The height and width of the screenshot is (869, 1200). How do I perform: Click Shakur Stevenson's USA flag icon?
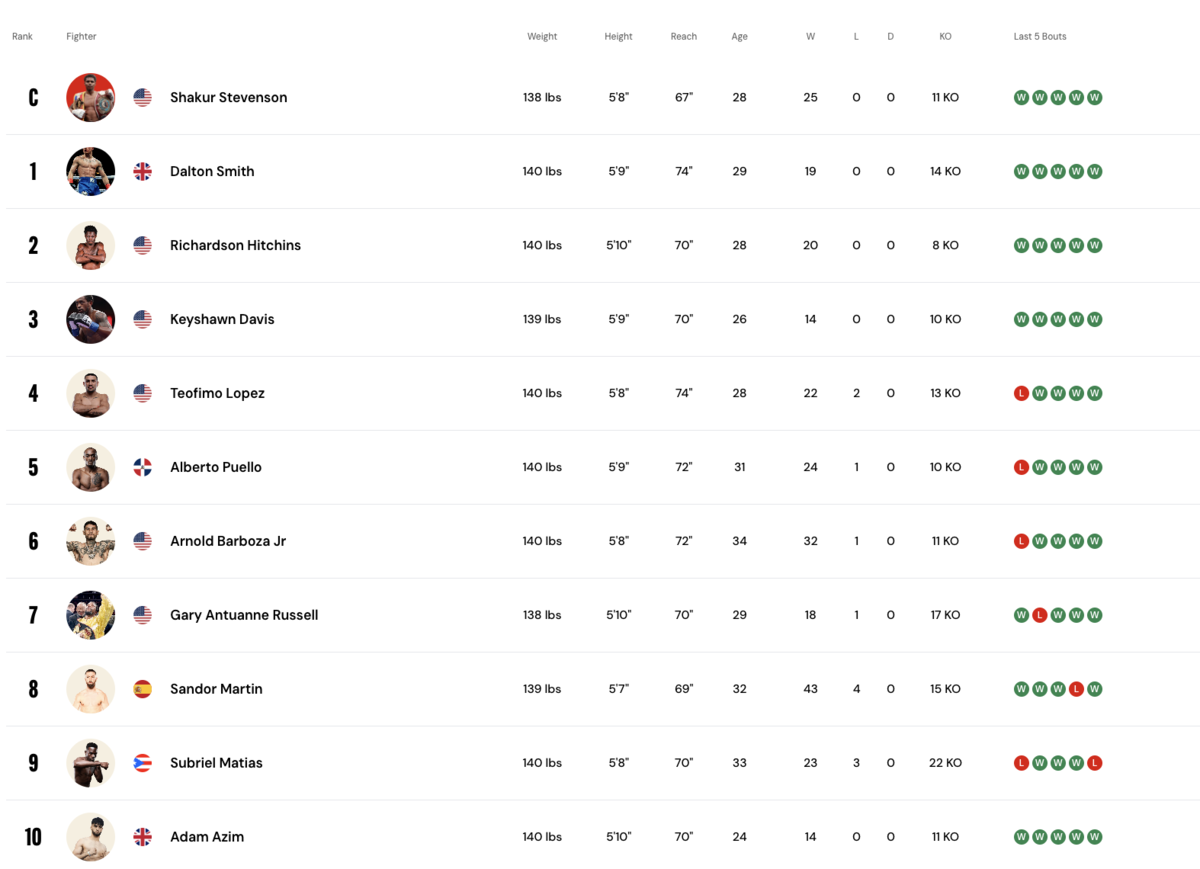pos(143,98)
